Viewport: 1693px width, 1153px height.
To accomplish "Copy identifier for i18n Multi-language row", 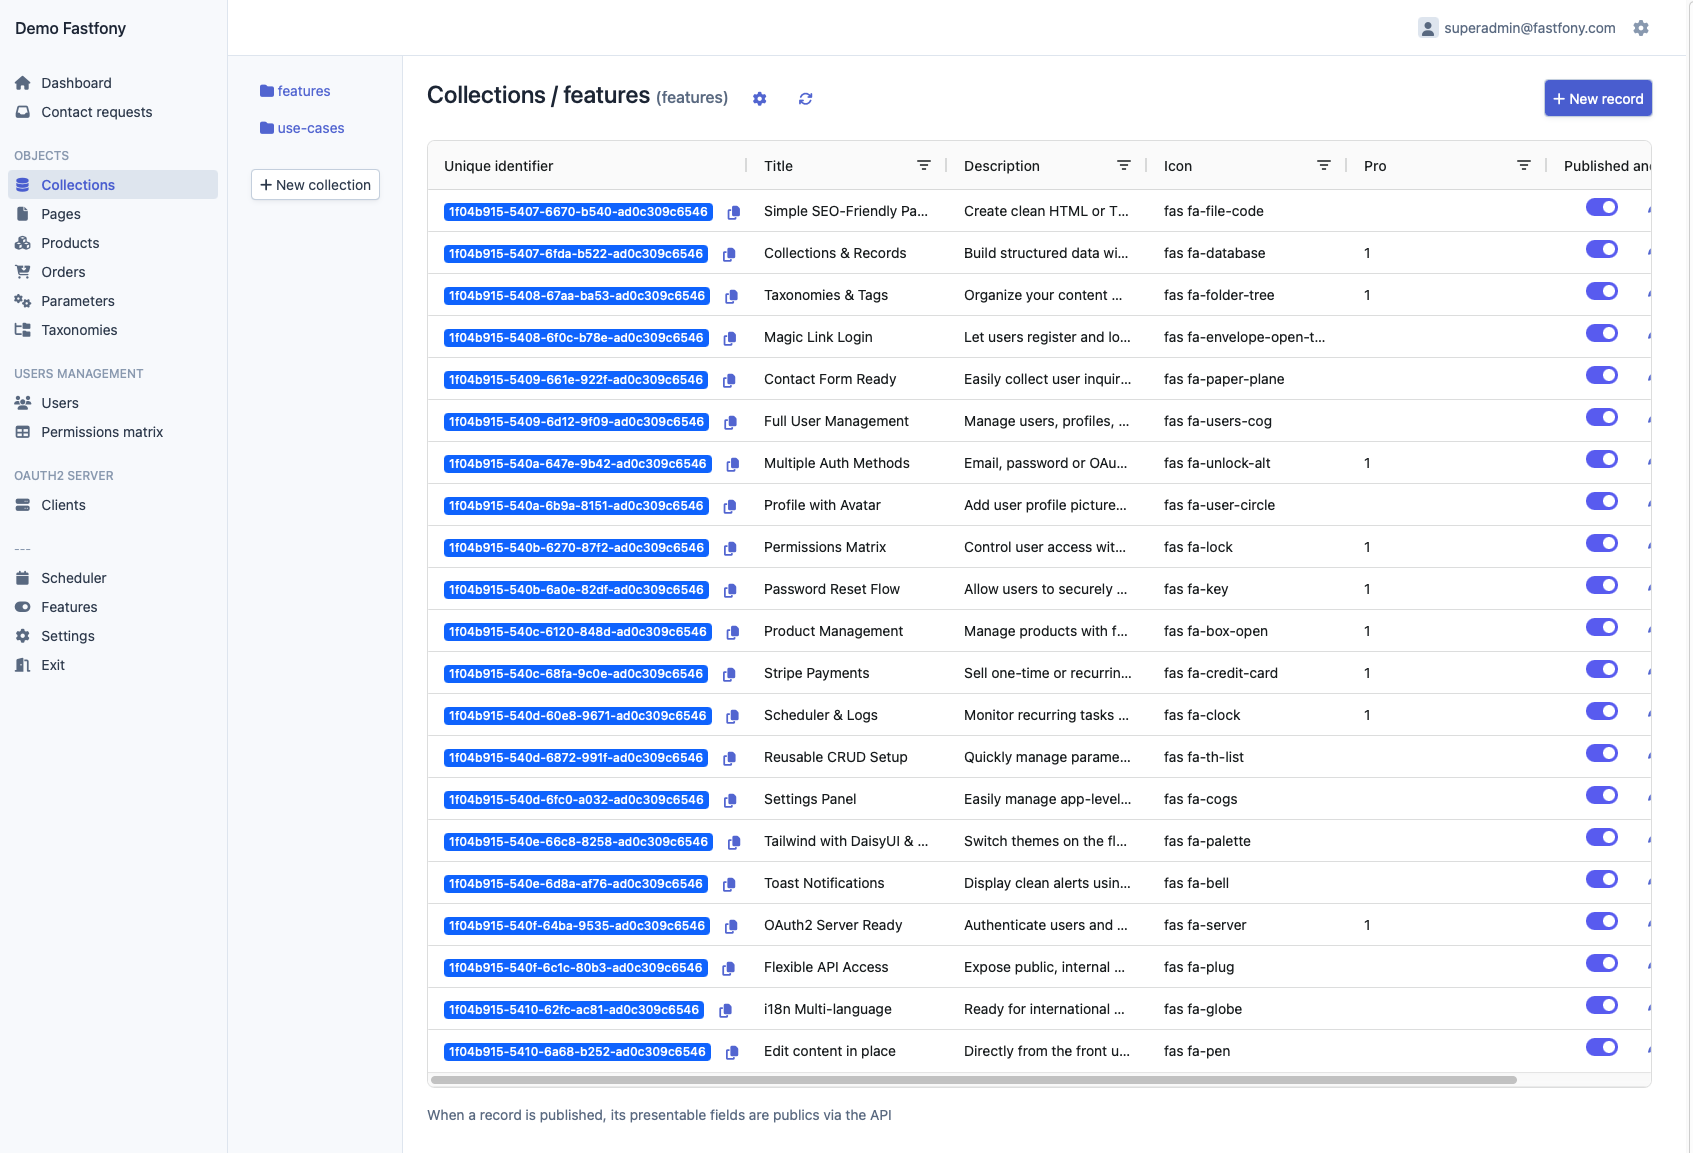I will pos(726,1011).
